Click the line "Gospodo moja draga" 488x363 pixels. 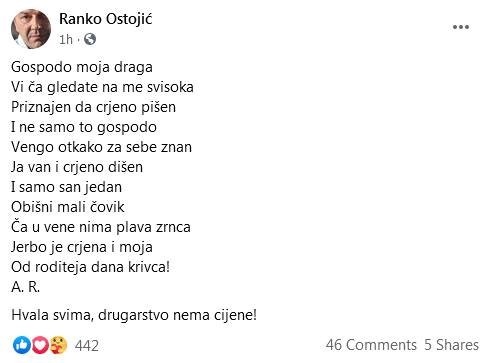tap(82, 67)
